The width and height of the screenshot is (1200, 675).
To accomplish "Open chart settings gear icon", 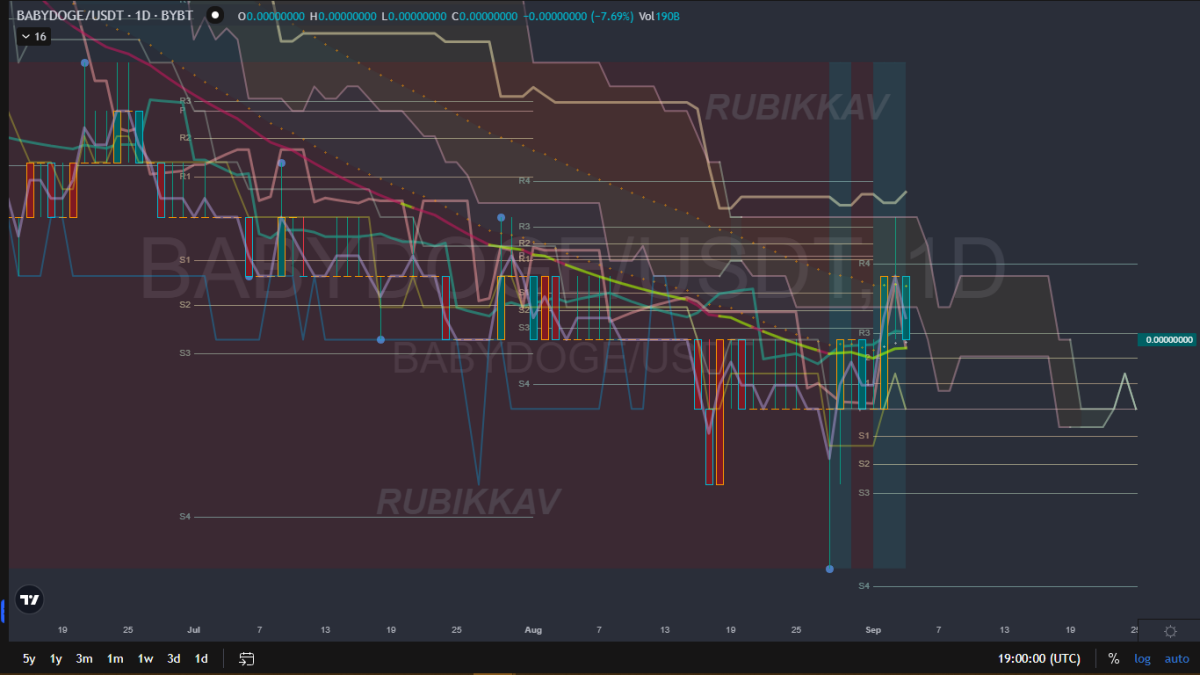I will point(1170,631).
